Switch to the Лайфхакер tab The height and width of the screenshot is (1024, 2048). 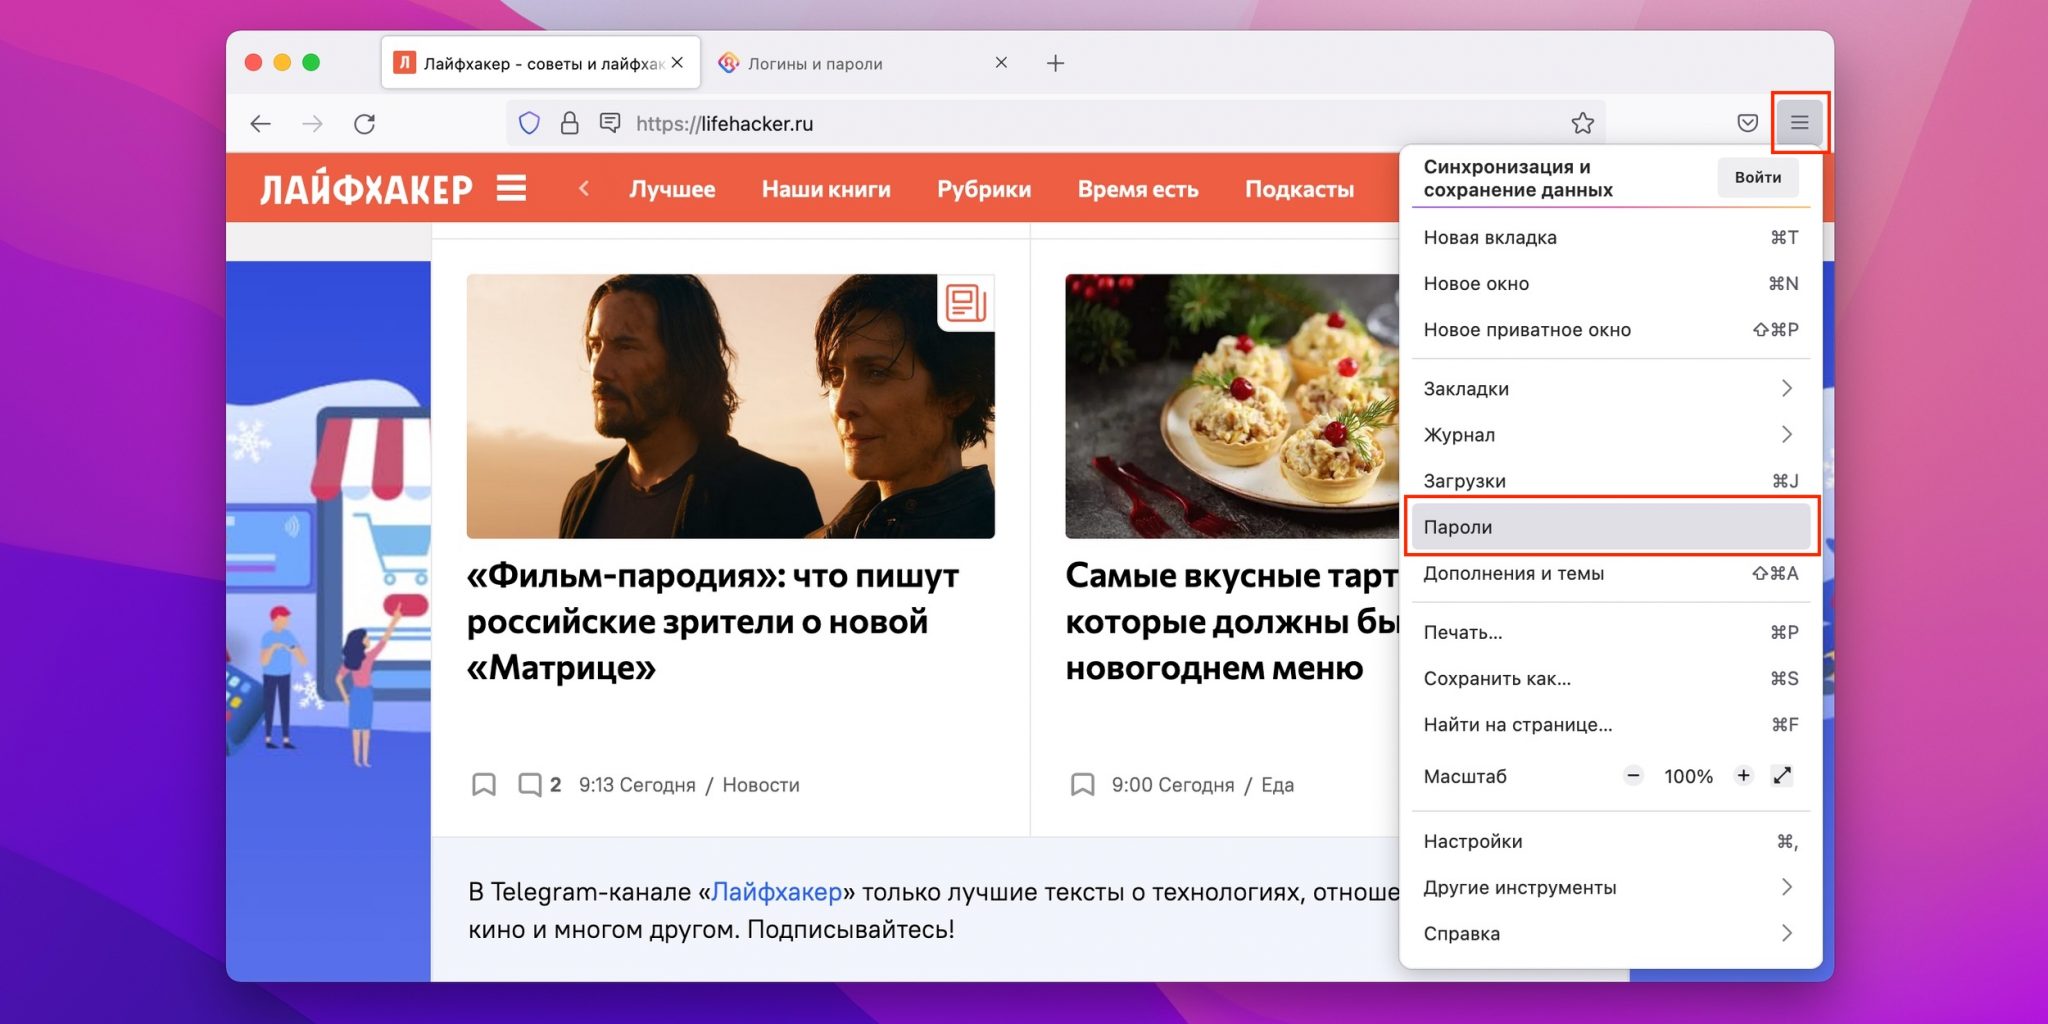pyautogui.click(x=541, y=63)
